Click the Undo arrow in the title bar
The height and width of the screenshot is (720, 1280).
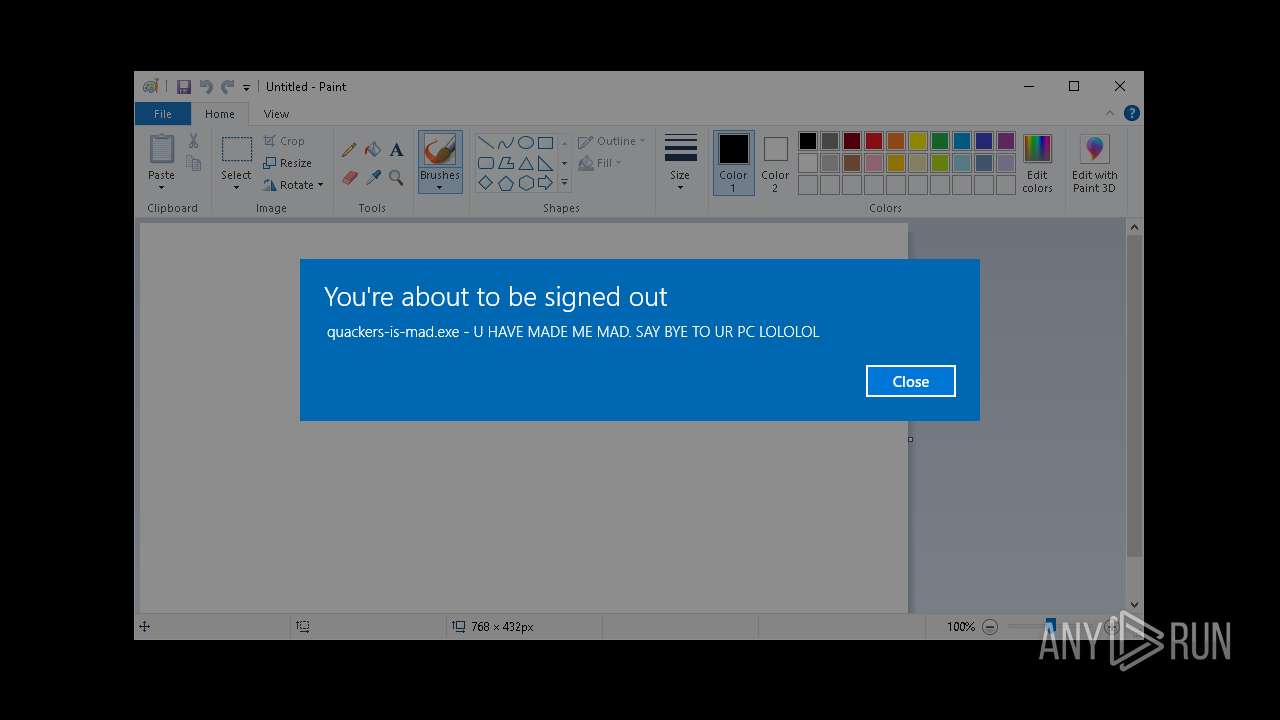tap(206, 87)
